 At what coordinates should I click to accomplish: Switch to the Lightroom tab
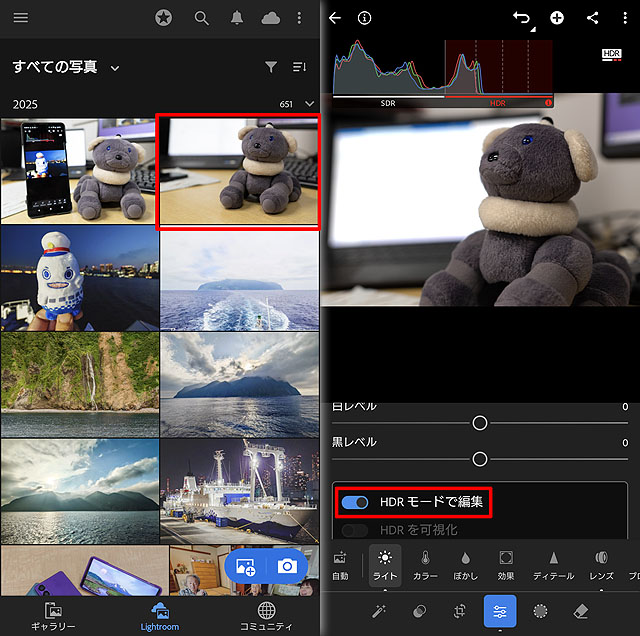point(160,617)
